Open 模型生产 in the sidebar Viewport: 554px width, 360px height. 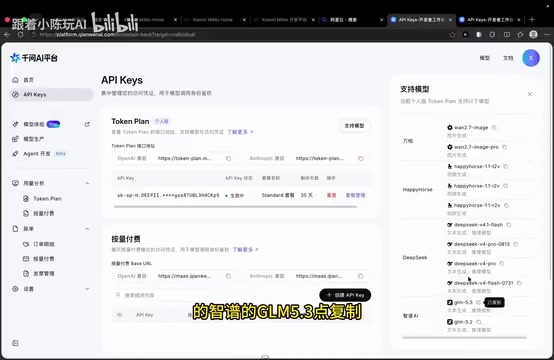(34, 139)
